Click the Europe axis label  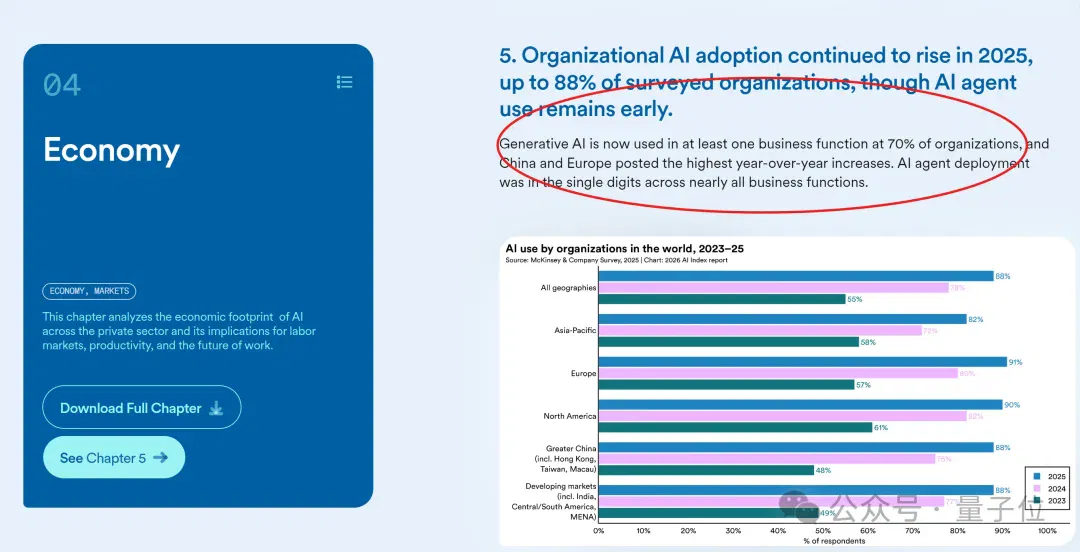[585, 373]
